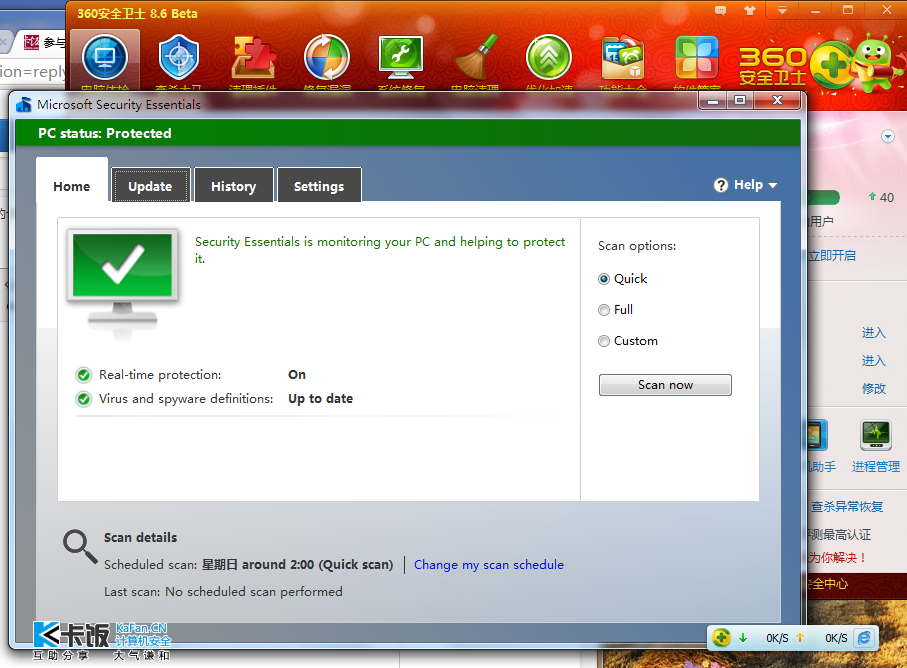
Task: Click the Change my scan schedule link
Action: coord(489,565)
